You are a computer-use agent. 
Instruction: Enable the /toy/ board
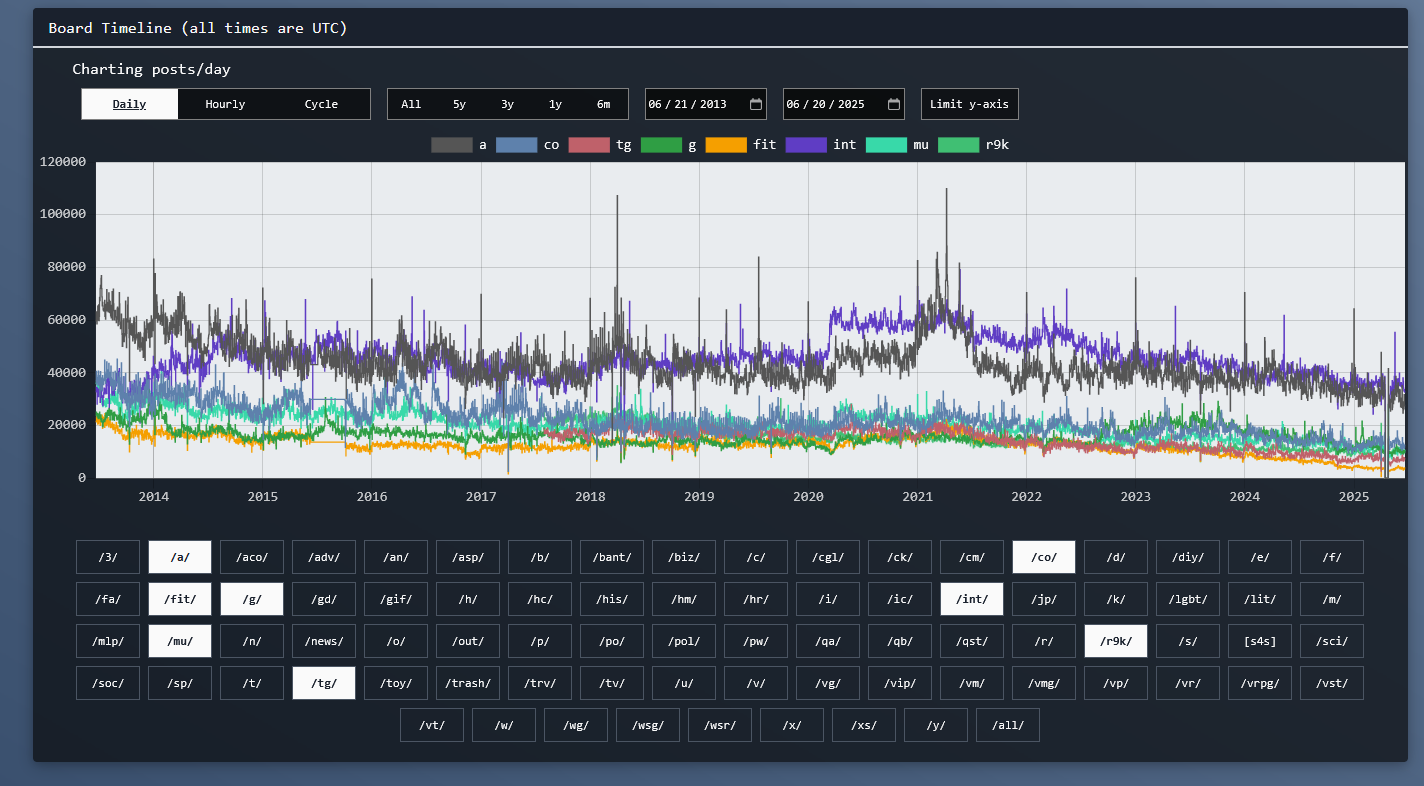coord(396,683)
